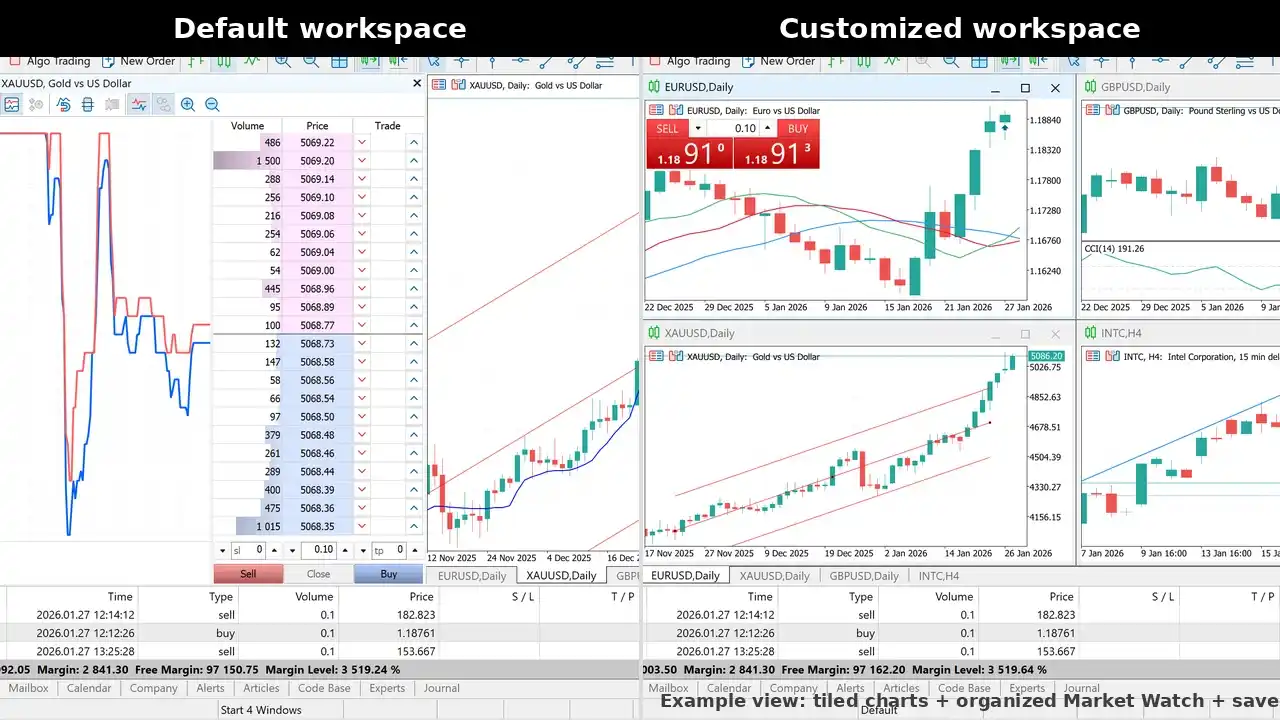
Task: Click the Close button in Depth of Market
Action: [x=318, y=574]
